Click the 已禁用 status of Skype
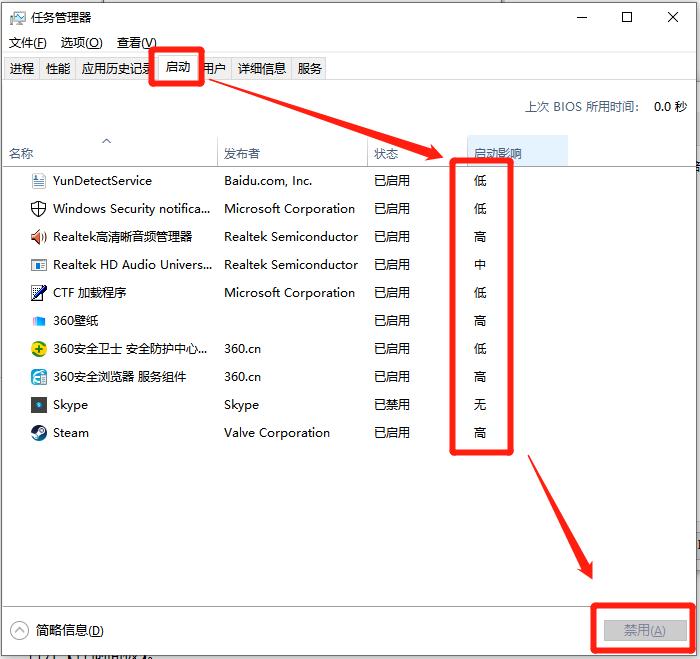Viewport: 700px width, 659px height. tap(392, 405)
